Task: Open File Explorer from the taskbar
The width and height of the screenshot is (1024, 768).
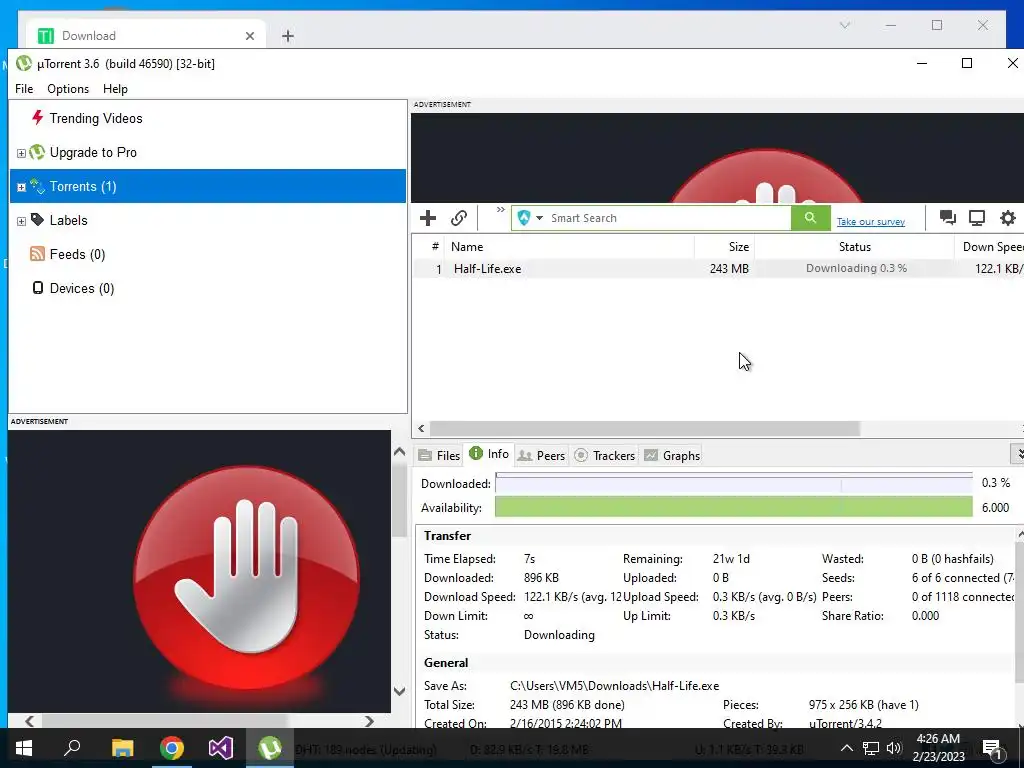Action: point(122,748)
